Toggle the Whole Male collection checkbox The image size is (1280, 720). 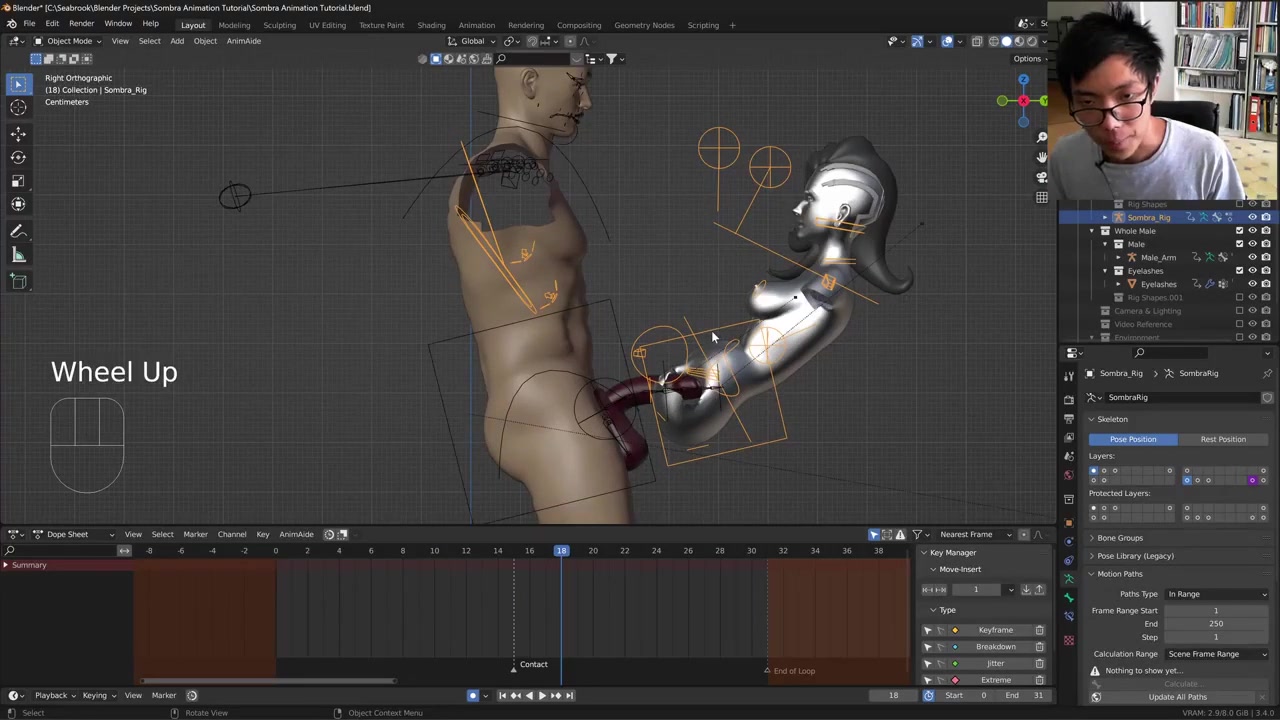pos(1239,231)
